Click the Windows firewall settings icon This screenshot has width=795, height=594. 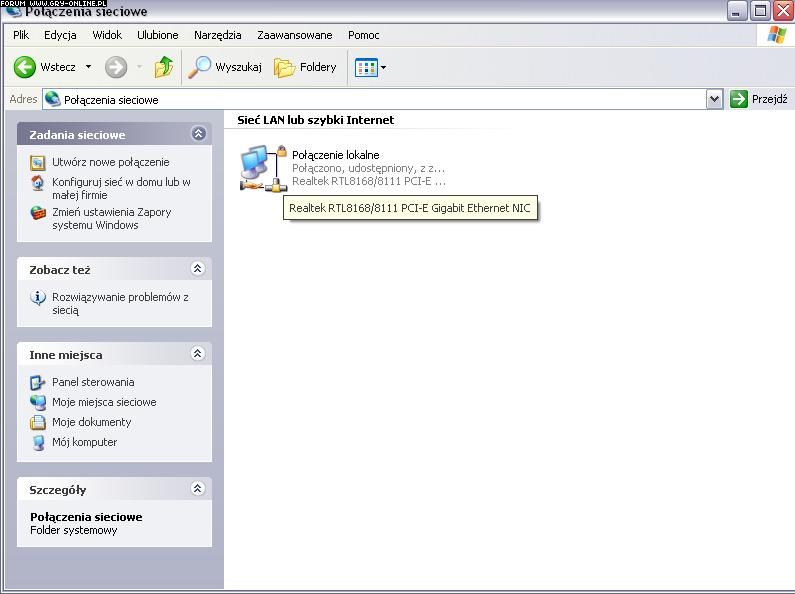[38, 213]
